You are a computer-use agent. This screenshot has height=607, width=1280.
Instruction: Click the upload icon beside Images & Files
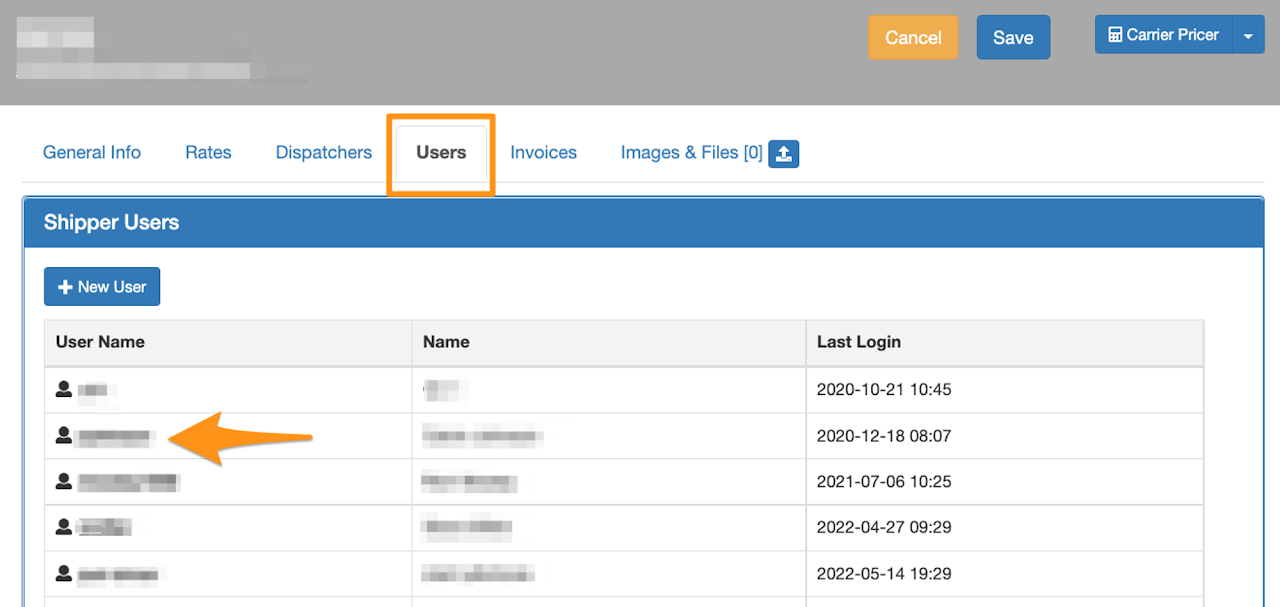pyautogui.click(x=783, y=153)
